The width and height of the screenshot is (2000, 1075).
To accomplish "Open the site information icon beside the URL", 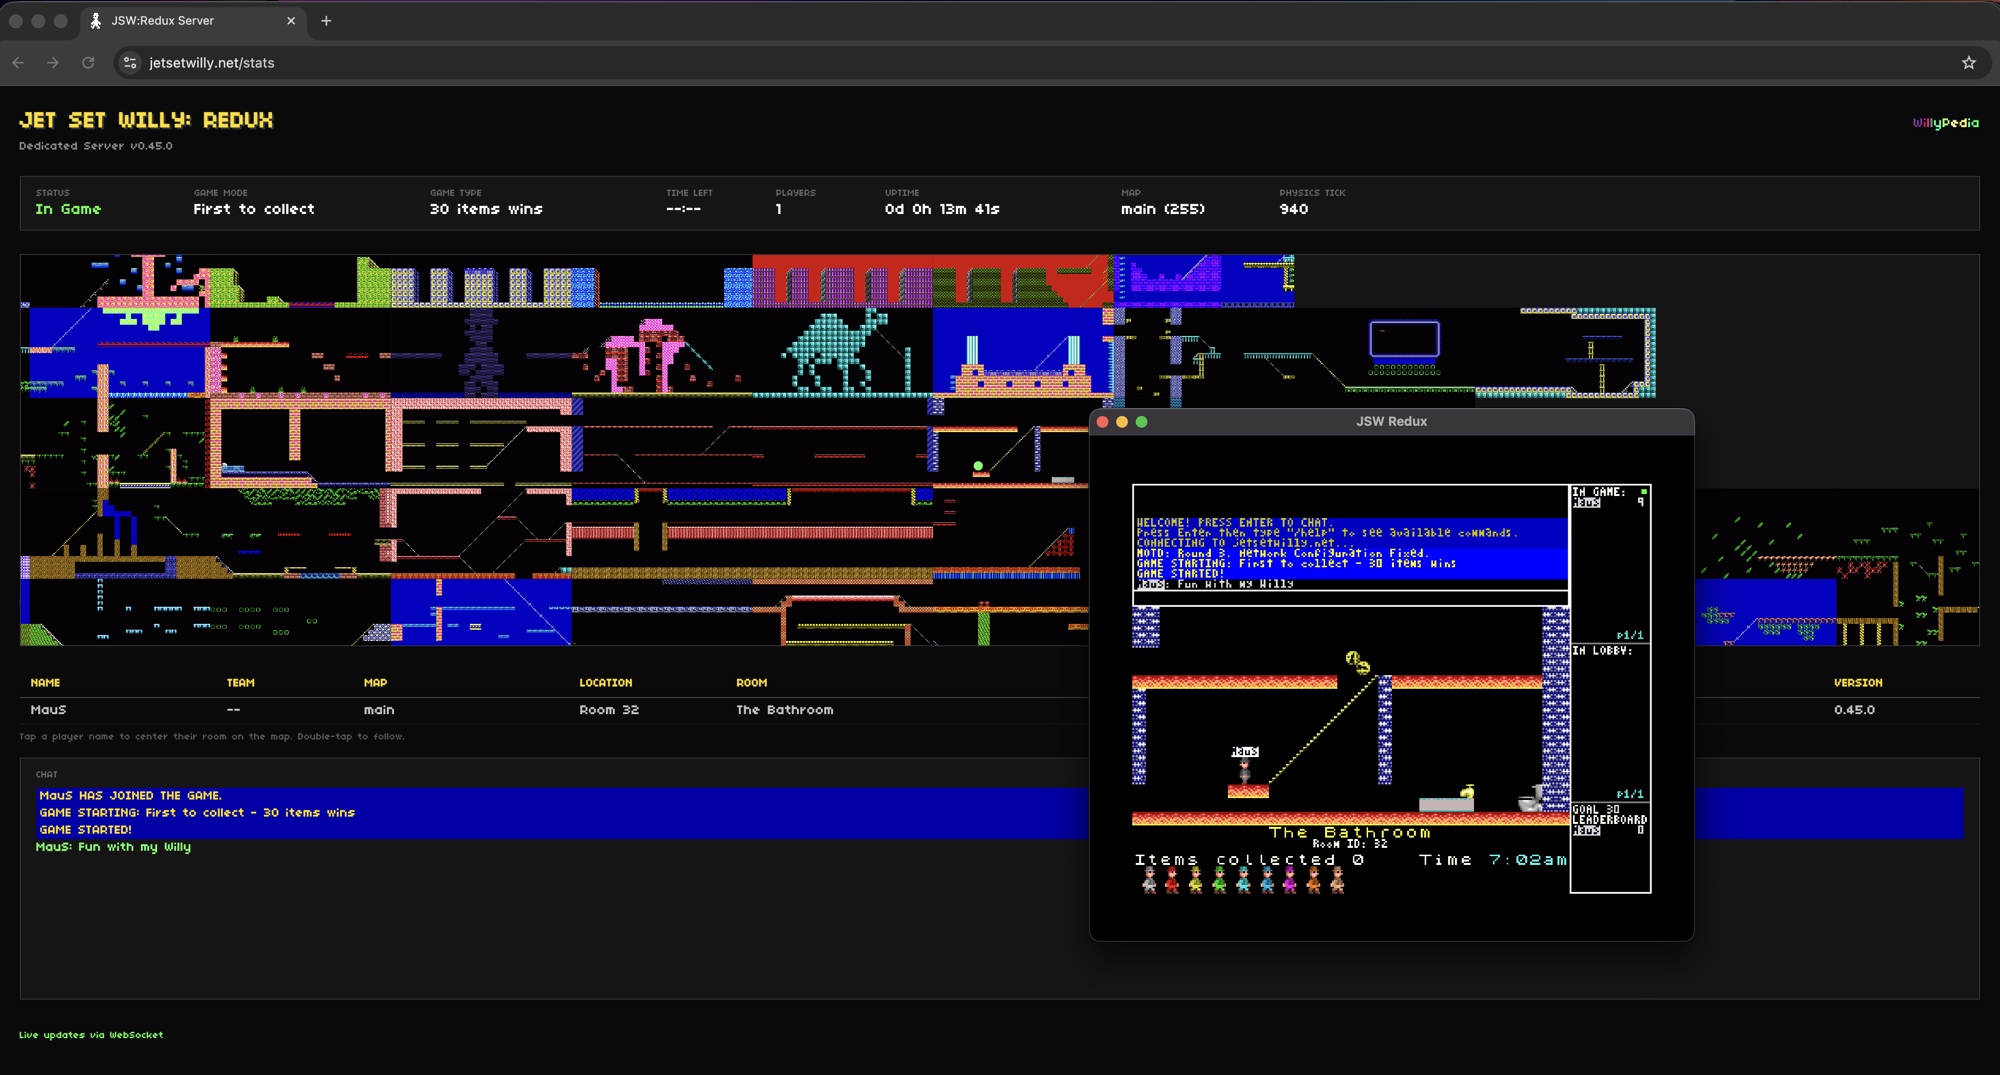I will pos(130,63).
